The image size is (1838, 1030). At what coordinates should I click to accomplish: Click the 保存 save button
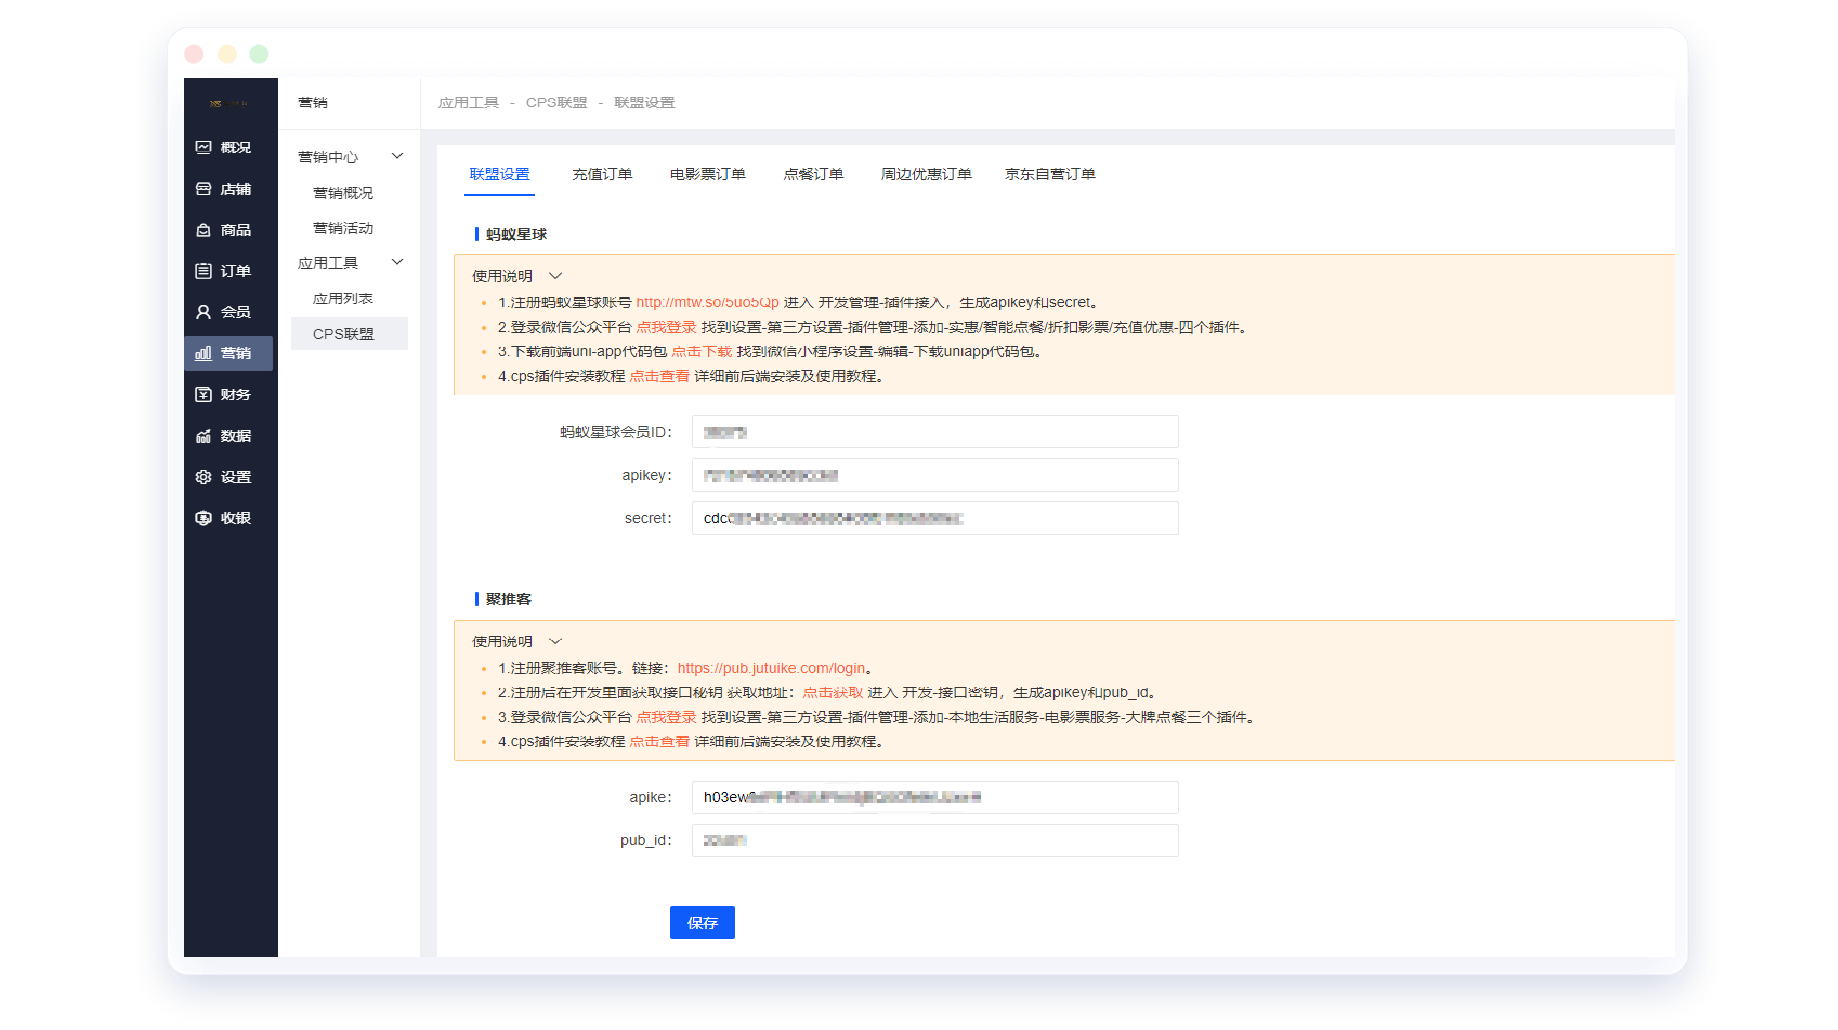click(702, 922)
